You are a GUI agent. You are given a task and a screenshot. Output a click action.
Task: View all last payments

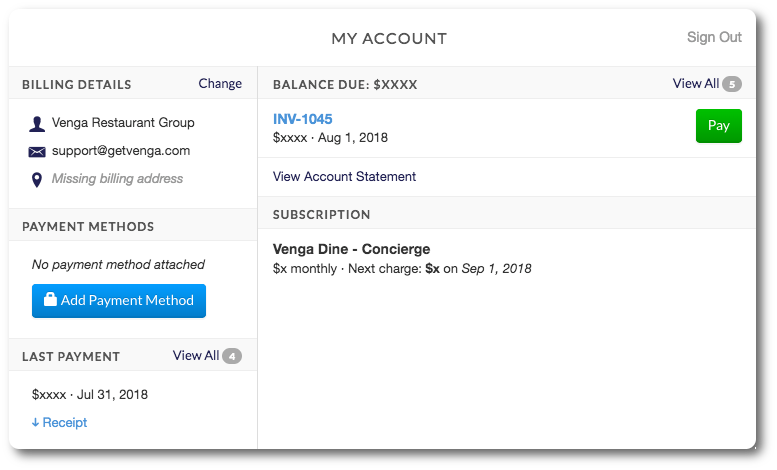point(196,355)
